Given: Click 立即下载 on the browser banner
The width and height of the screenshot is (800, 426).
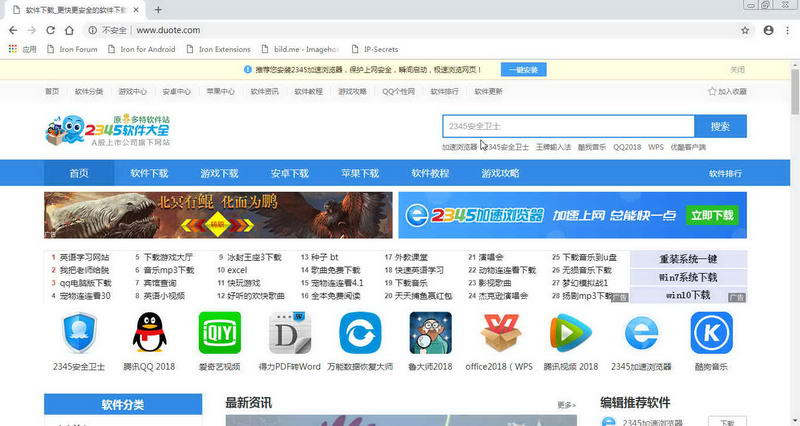Looking at the screenshot, I should tap(712, 215).
